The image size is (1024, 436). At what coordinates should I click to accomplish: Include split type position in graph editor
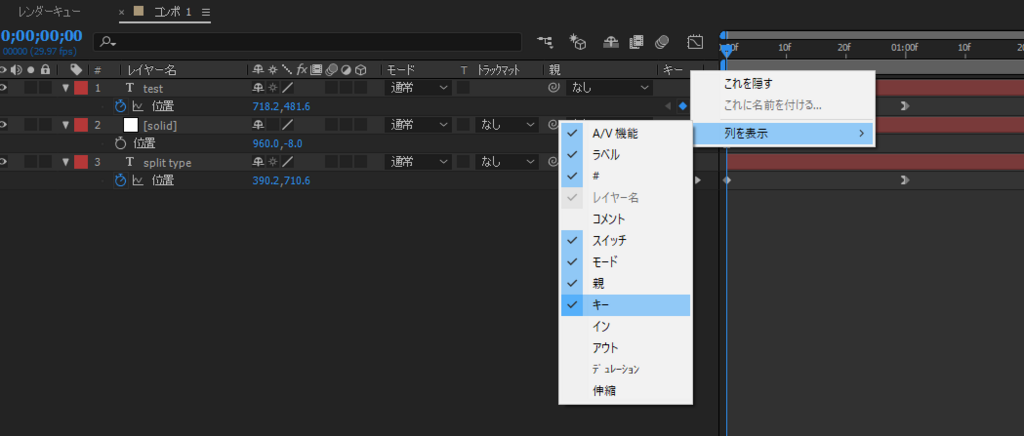point(138,181)
